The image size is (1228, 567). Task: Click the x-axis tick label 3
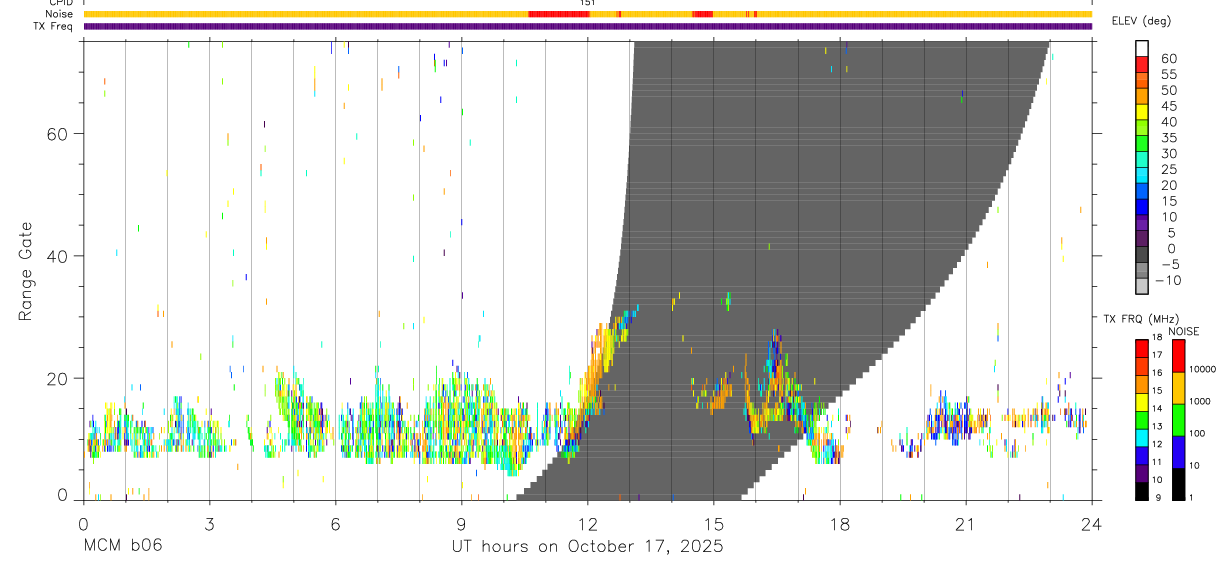click(x=209, y=525)
